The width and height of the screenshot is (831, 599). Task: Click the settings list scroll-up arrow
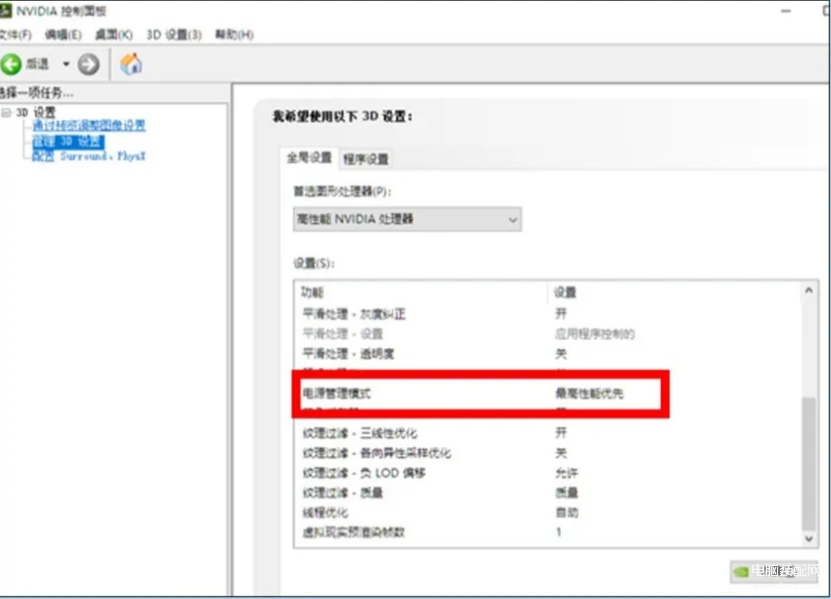point(809,290)
